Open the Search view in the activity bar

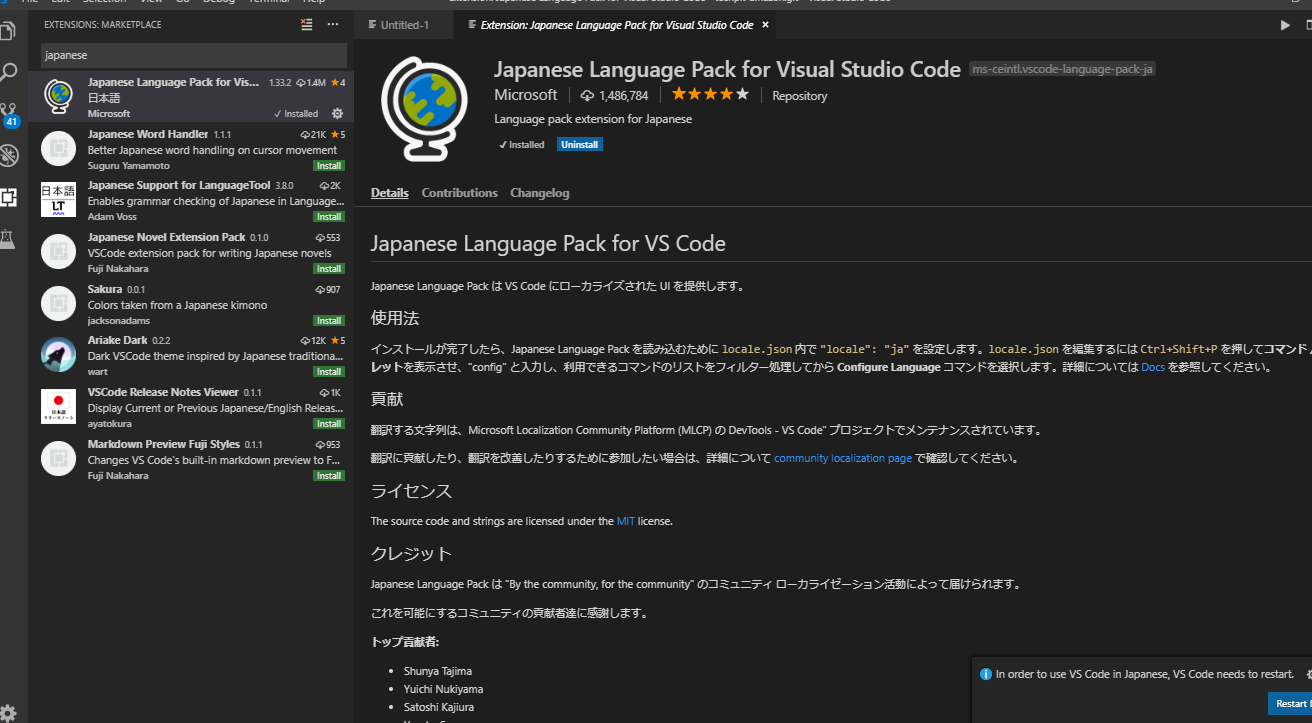pyautogui.click(x=8, y=73)
